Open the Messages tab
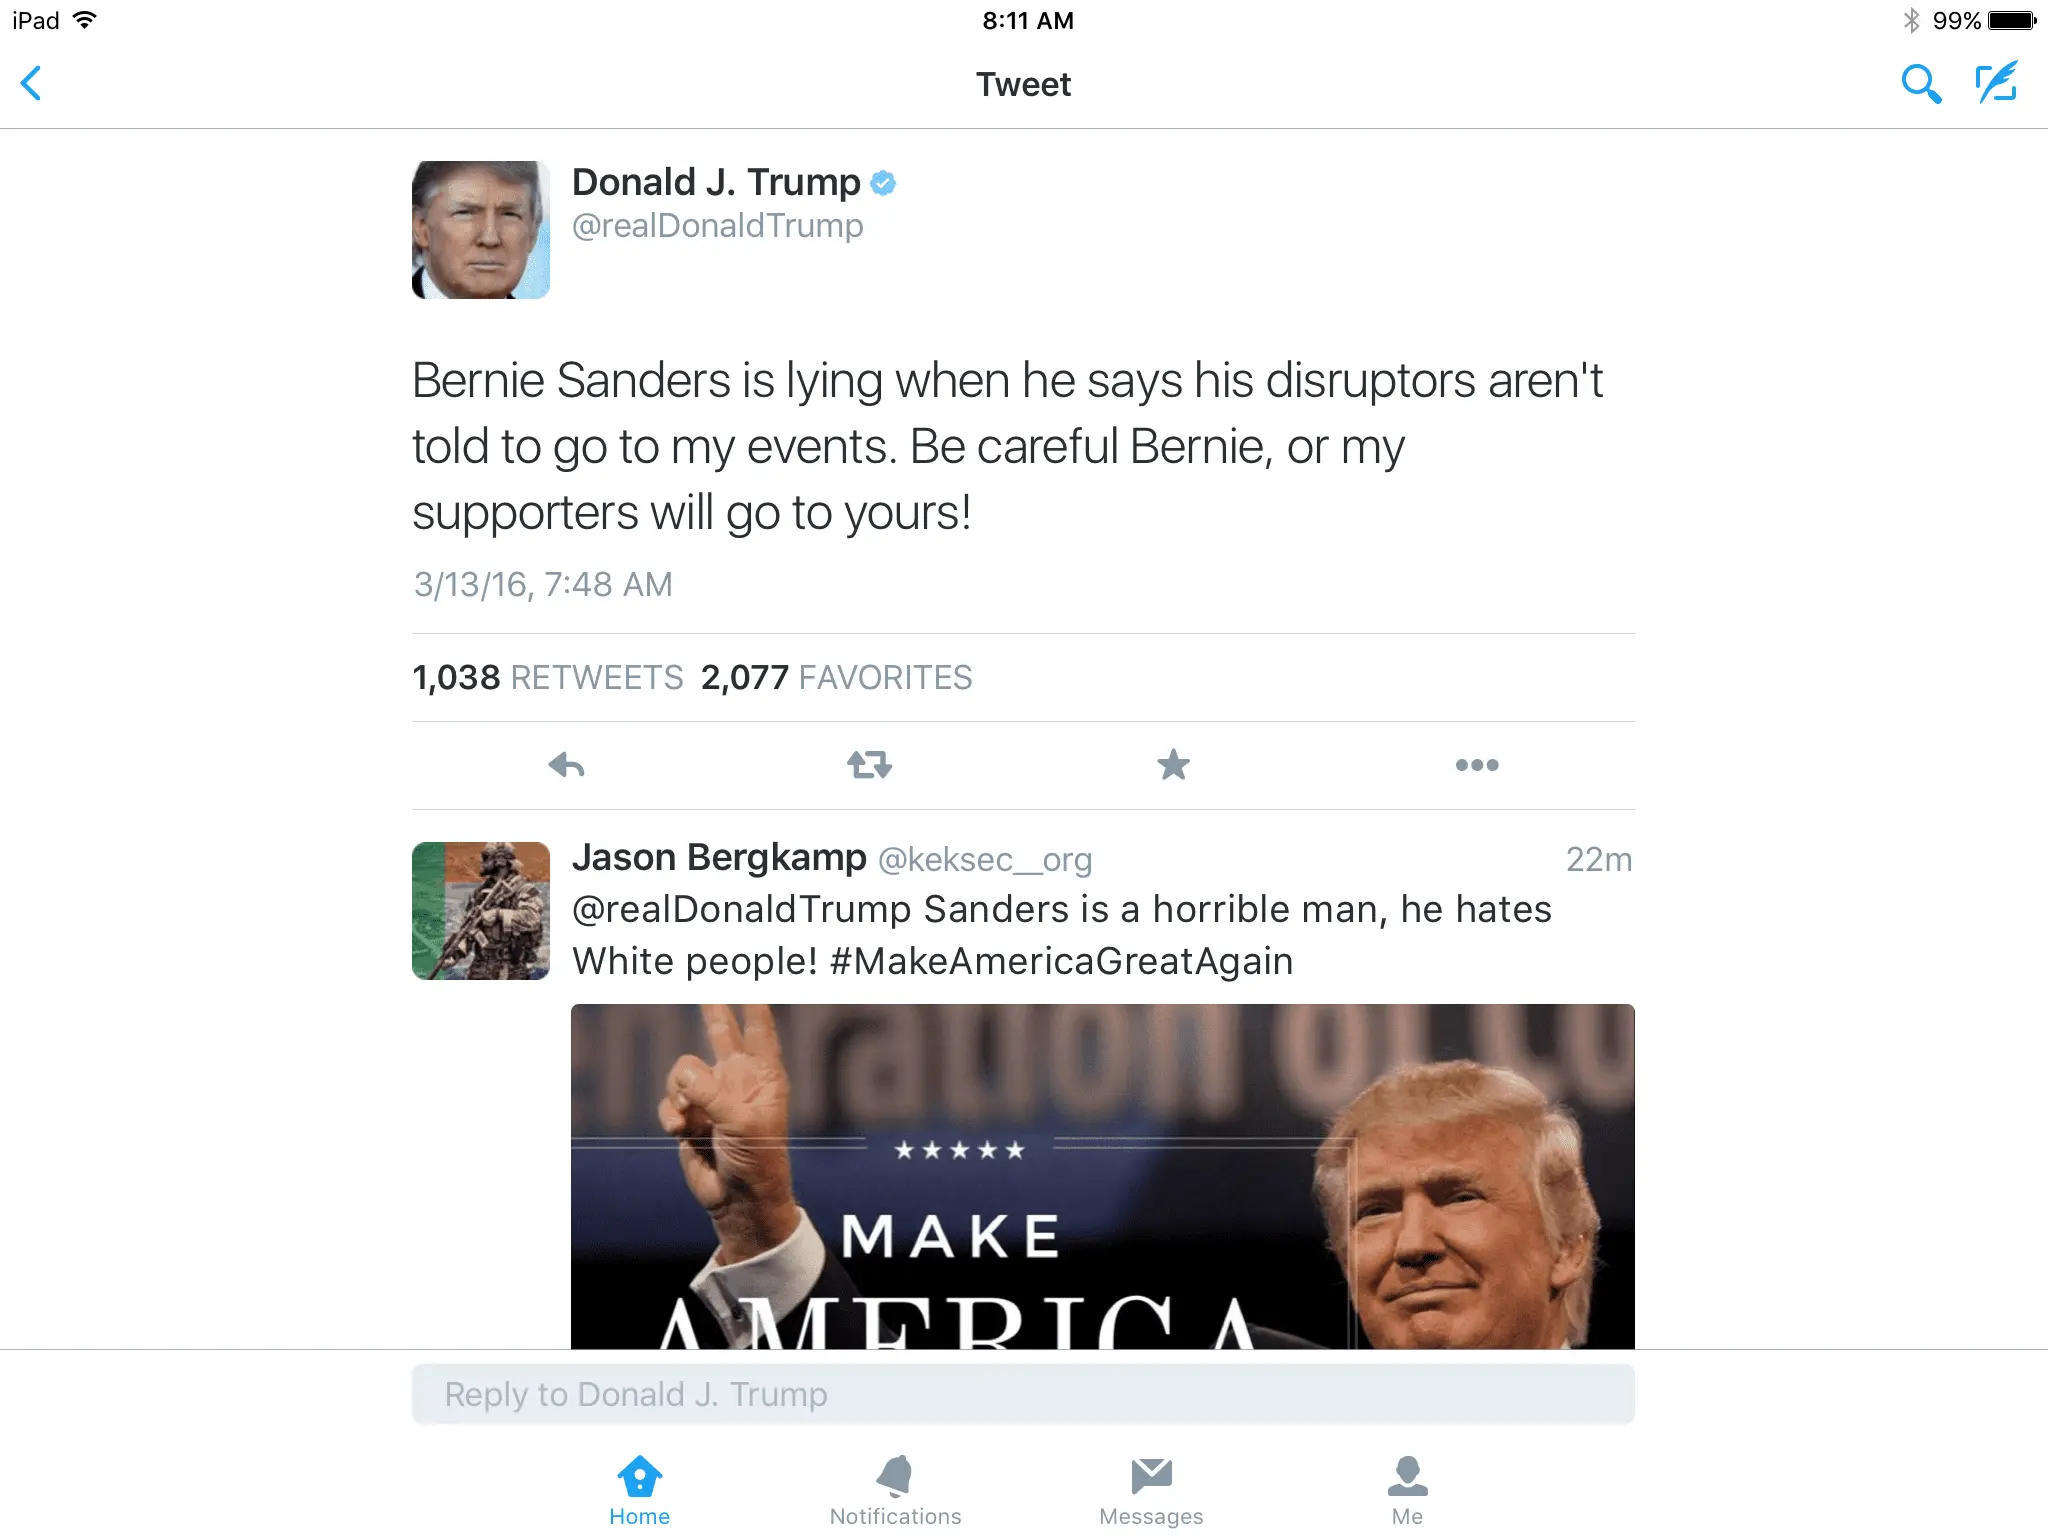 coord(1151,1490)
